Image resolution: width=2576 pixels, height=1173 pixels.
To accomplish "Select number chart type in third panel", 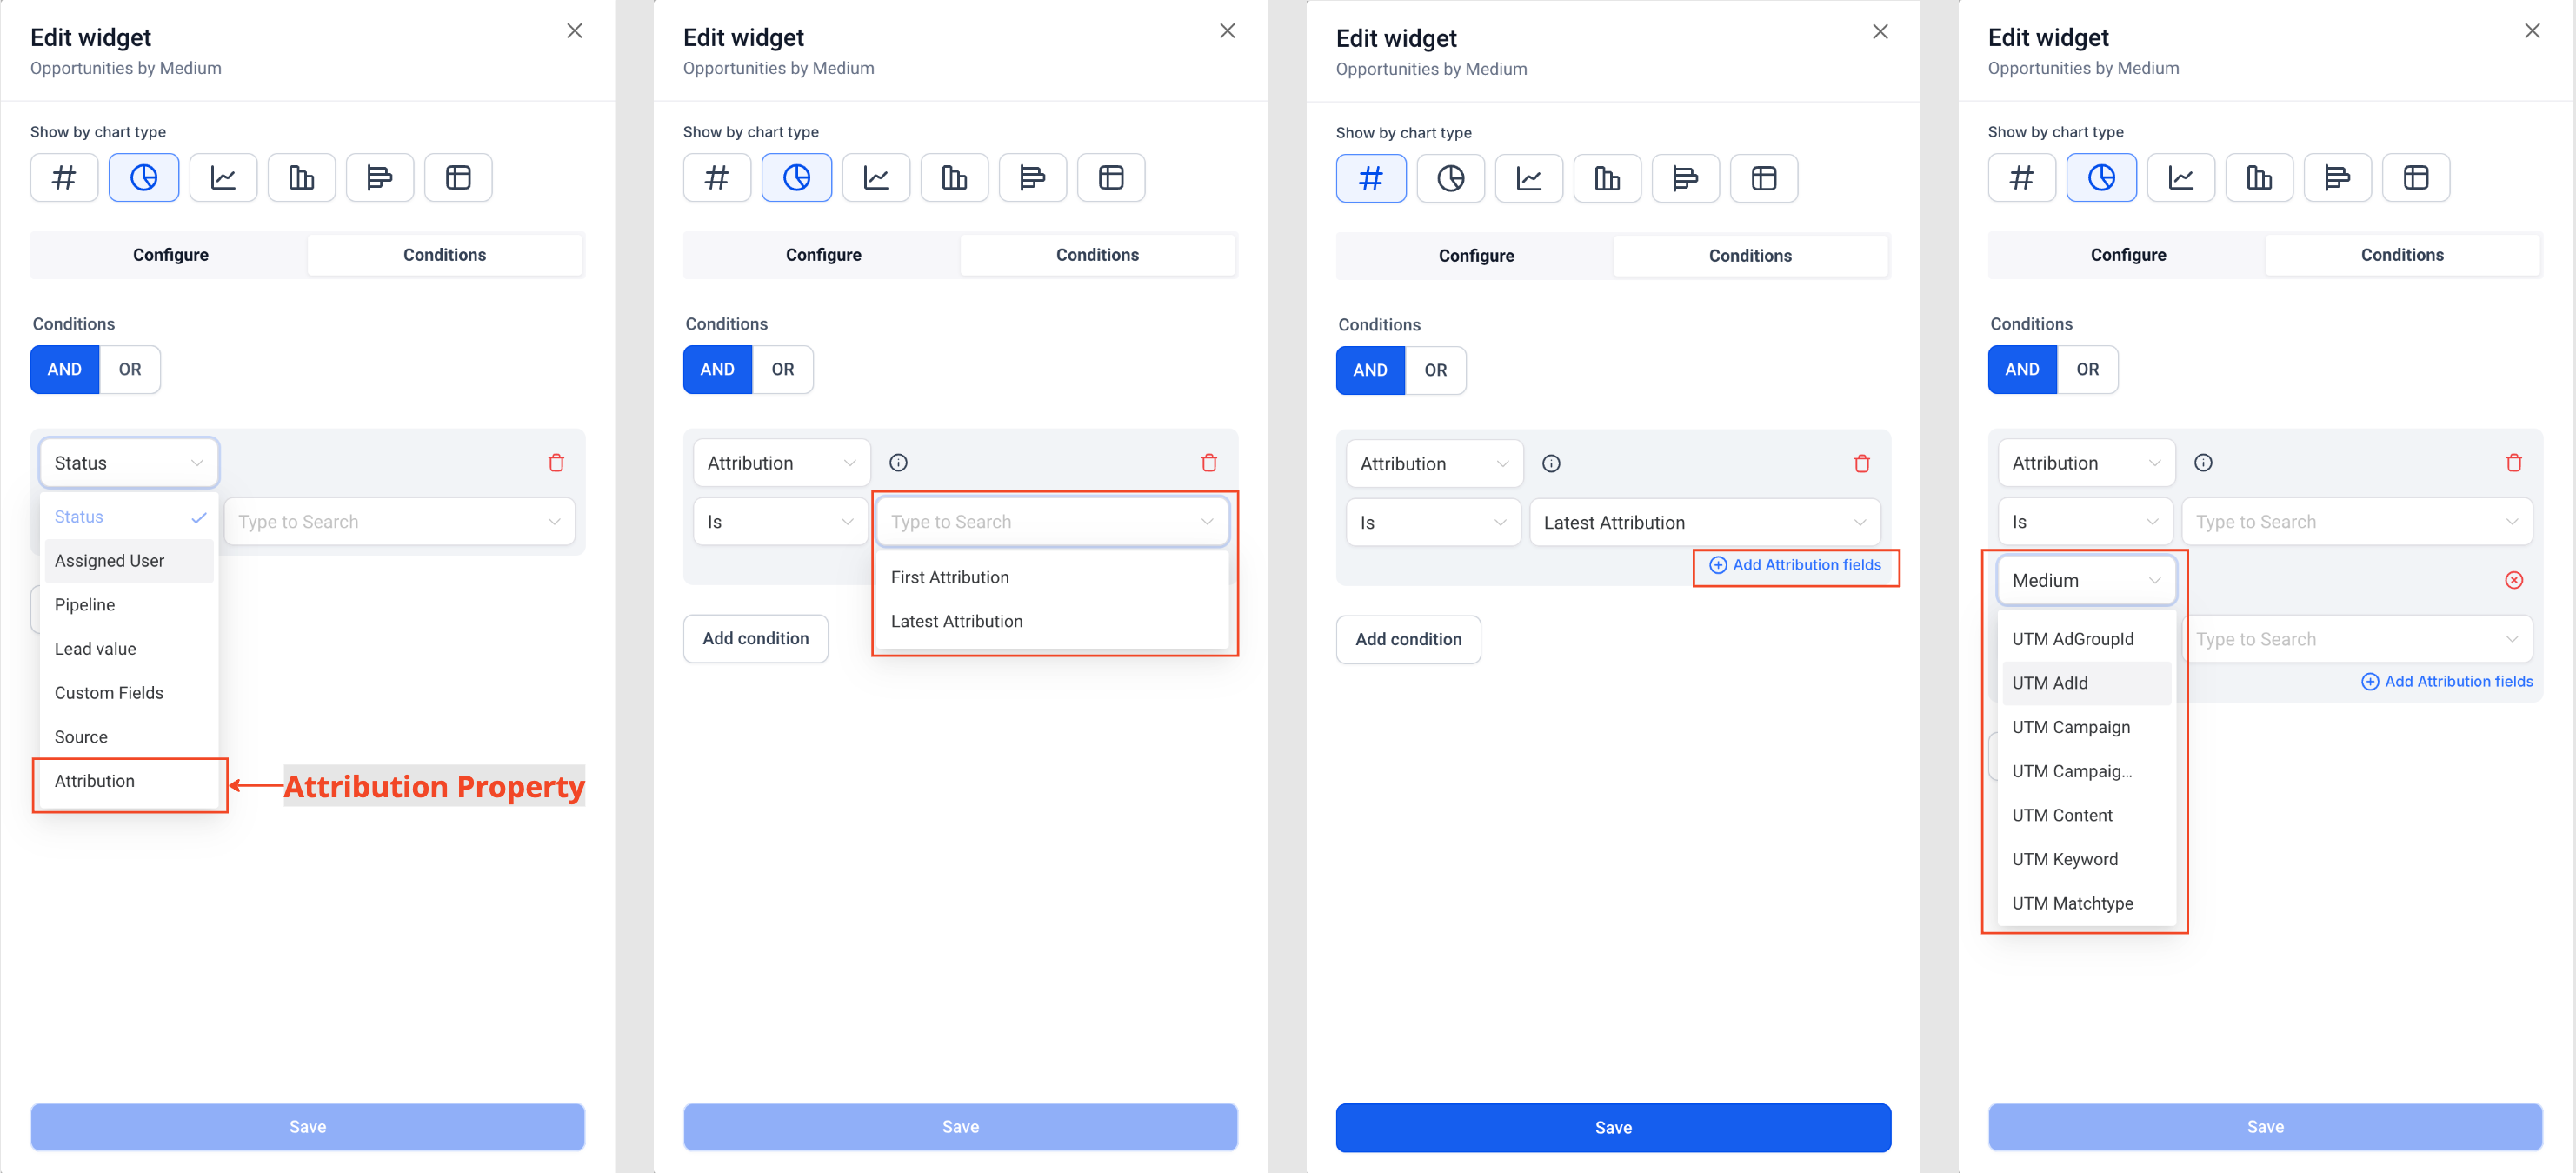I will click(x=1370, y=179).
